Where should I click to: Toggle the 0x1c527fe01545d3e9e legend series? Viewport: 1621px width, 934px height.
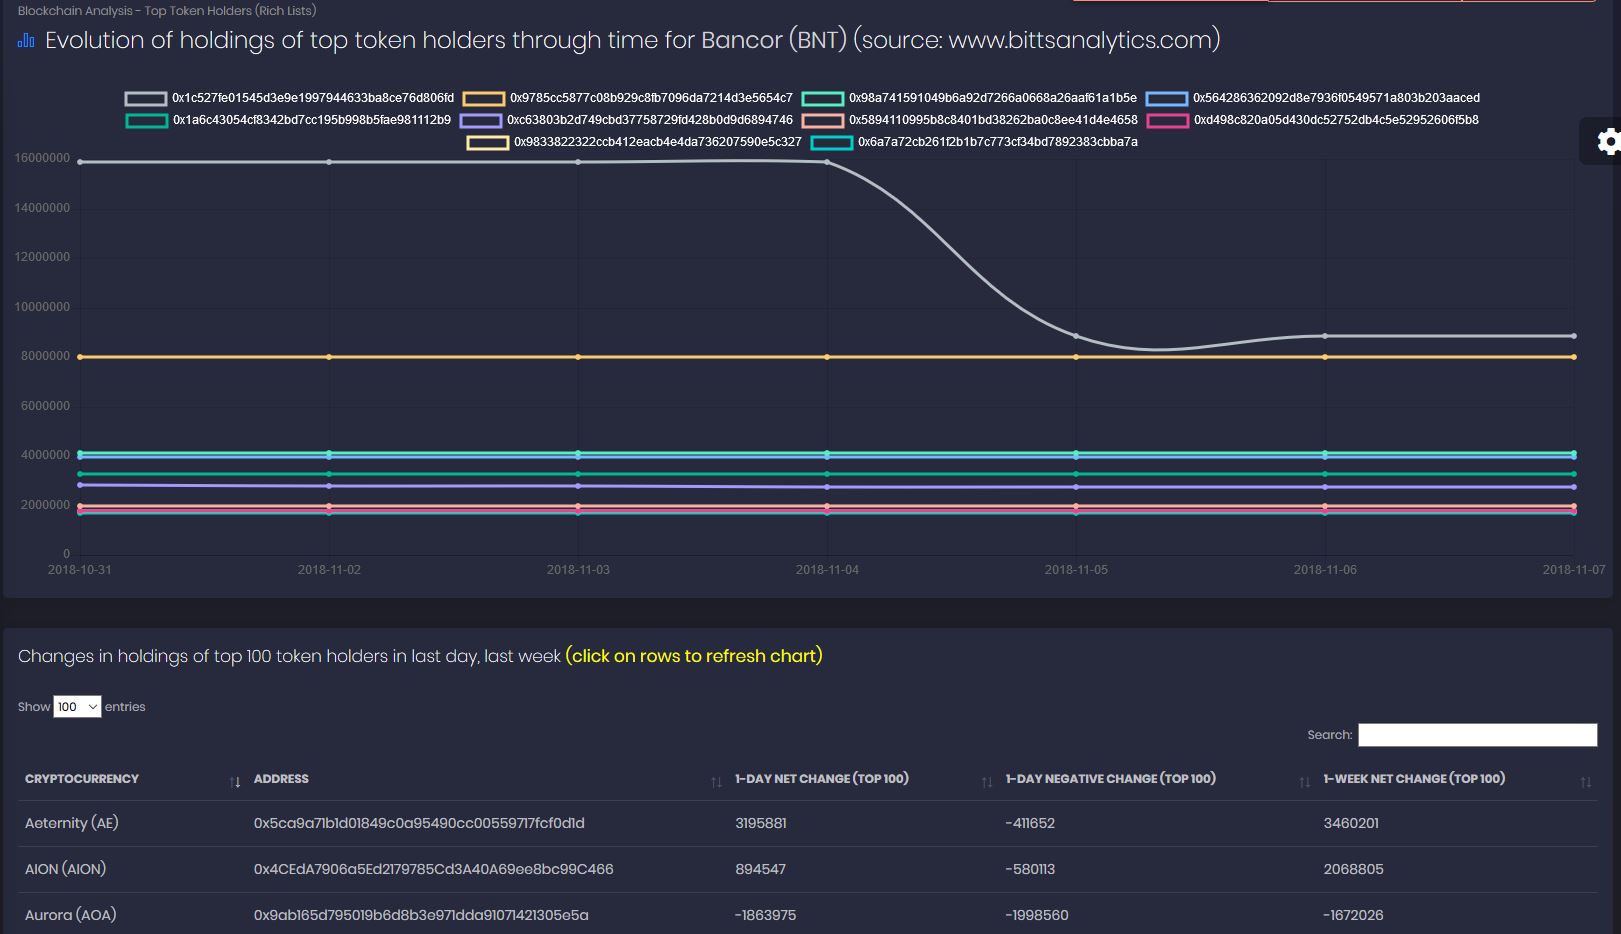tap(290, 98)
